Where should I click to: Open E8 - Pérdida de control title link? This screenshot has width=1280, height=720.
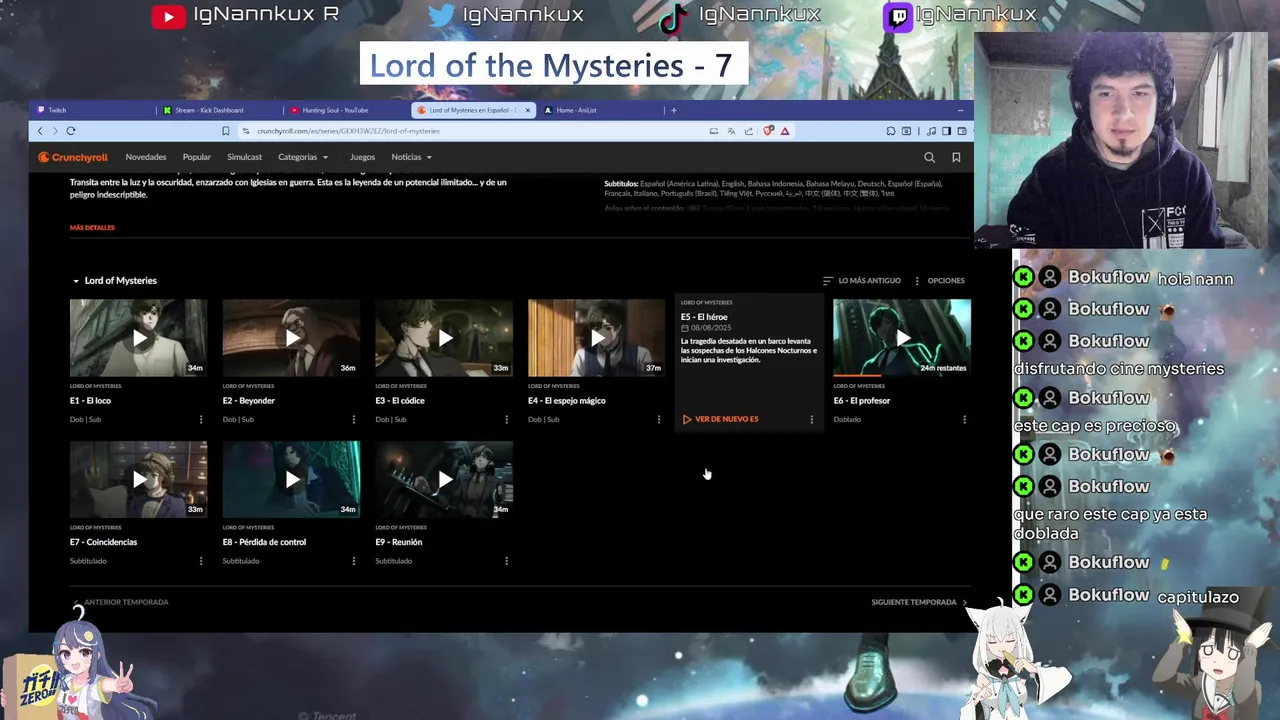[264, 542]
